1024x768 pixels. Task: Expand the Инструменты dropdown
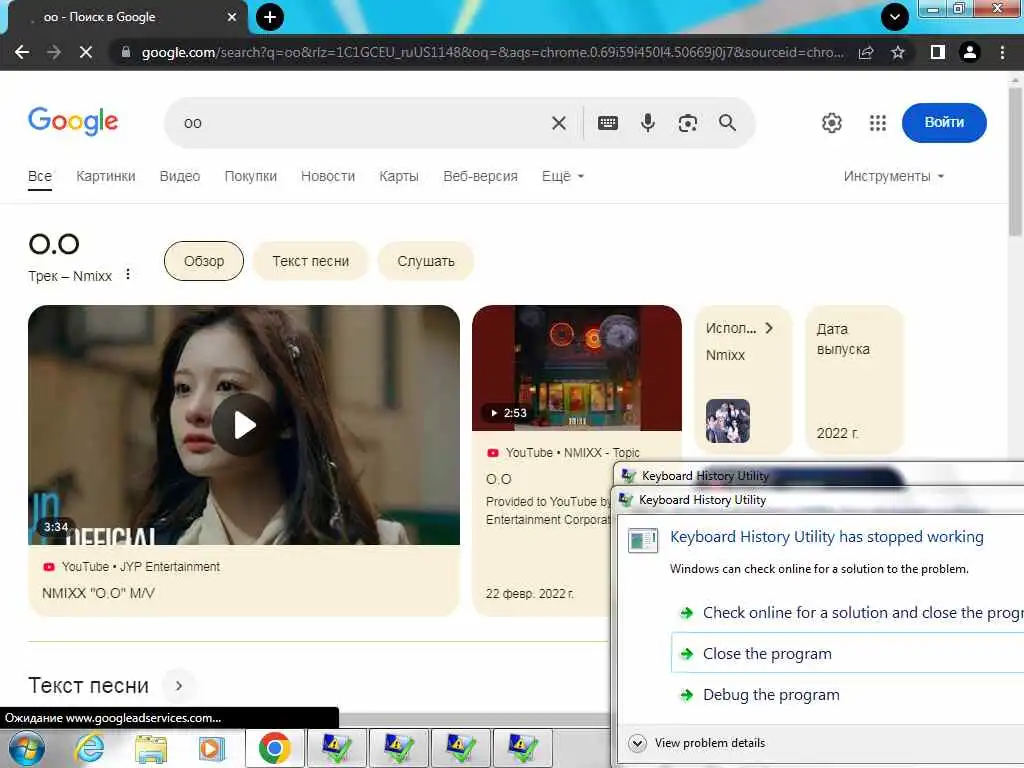[893, 176]
